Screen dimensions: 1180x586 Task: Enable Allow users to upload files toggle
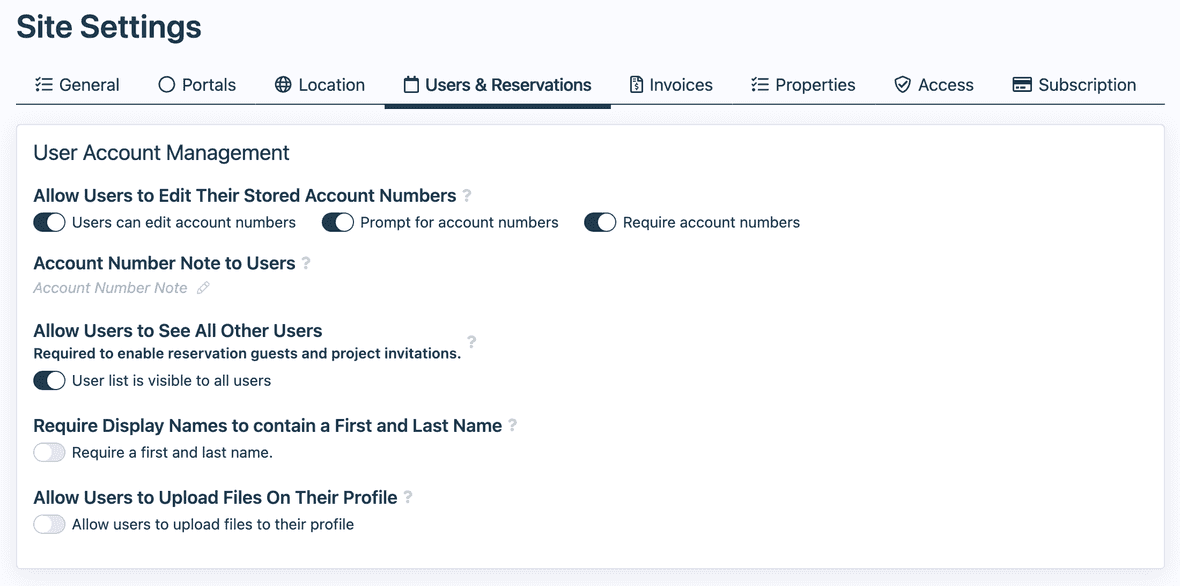(x=49, y=524)
